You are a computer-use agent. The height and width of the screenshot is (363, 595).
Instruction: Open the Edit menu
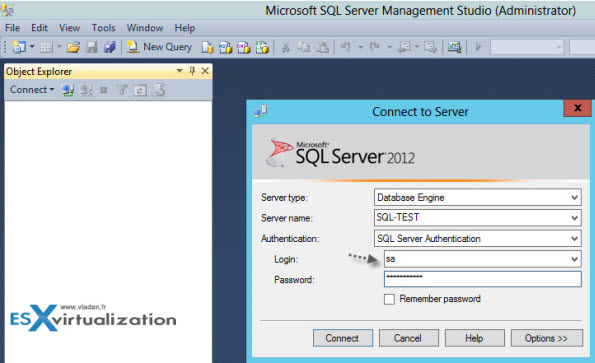click(x=39, y=28)
